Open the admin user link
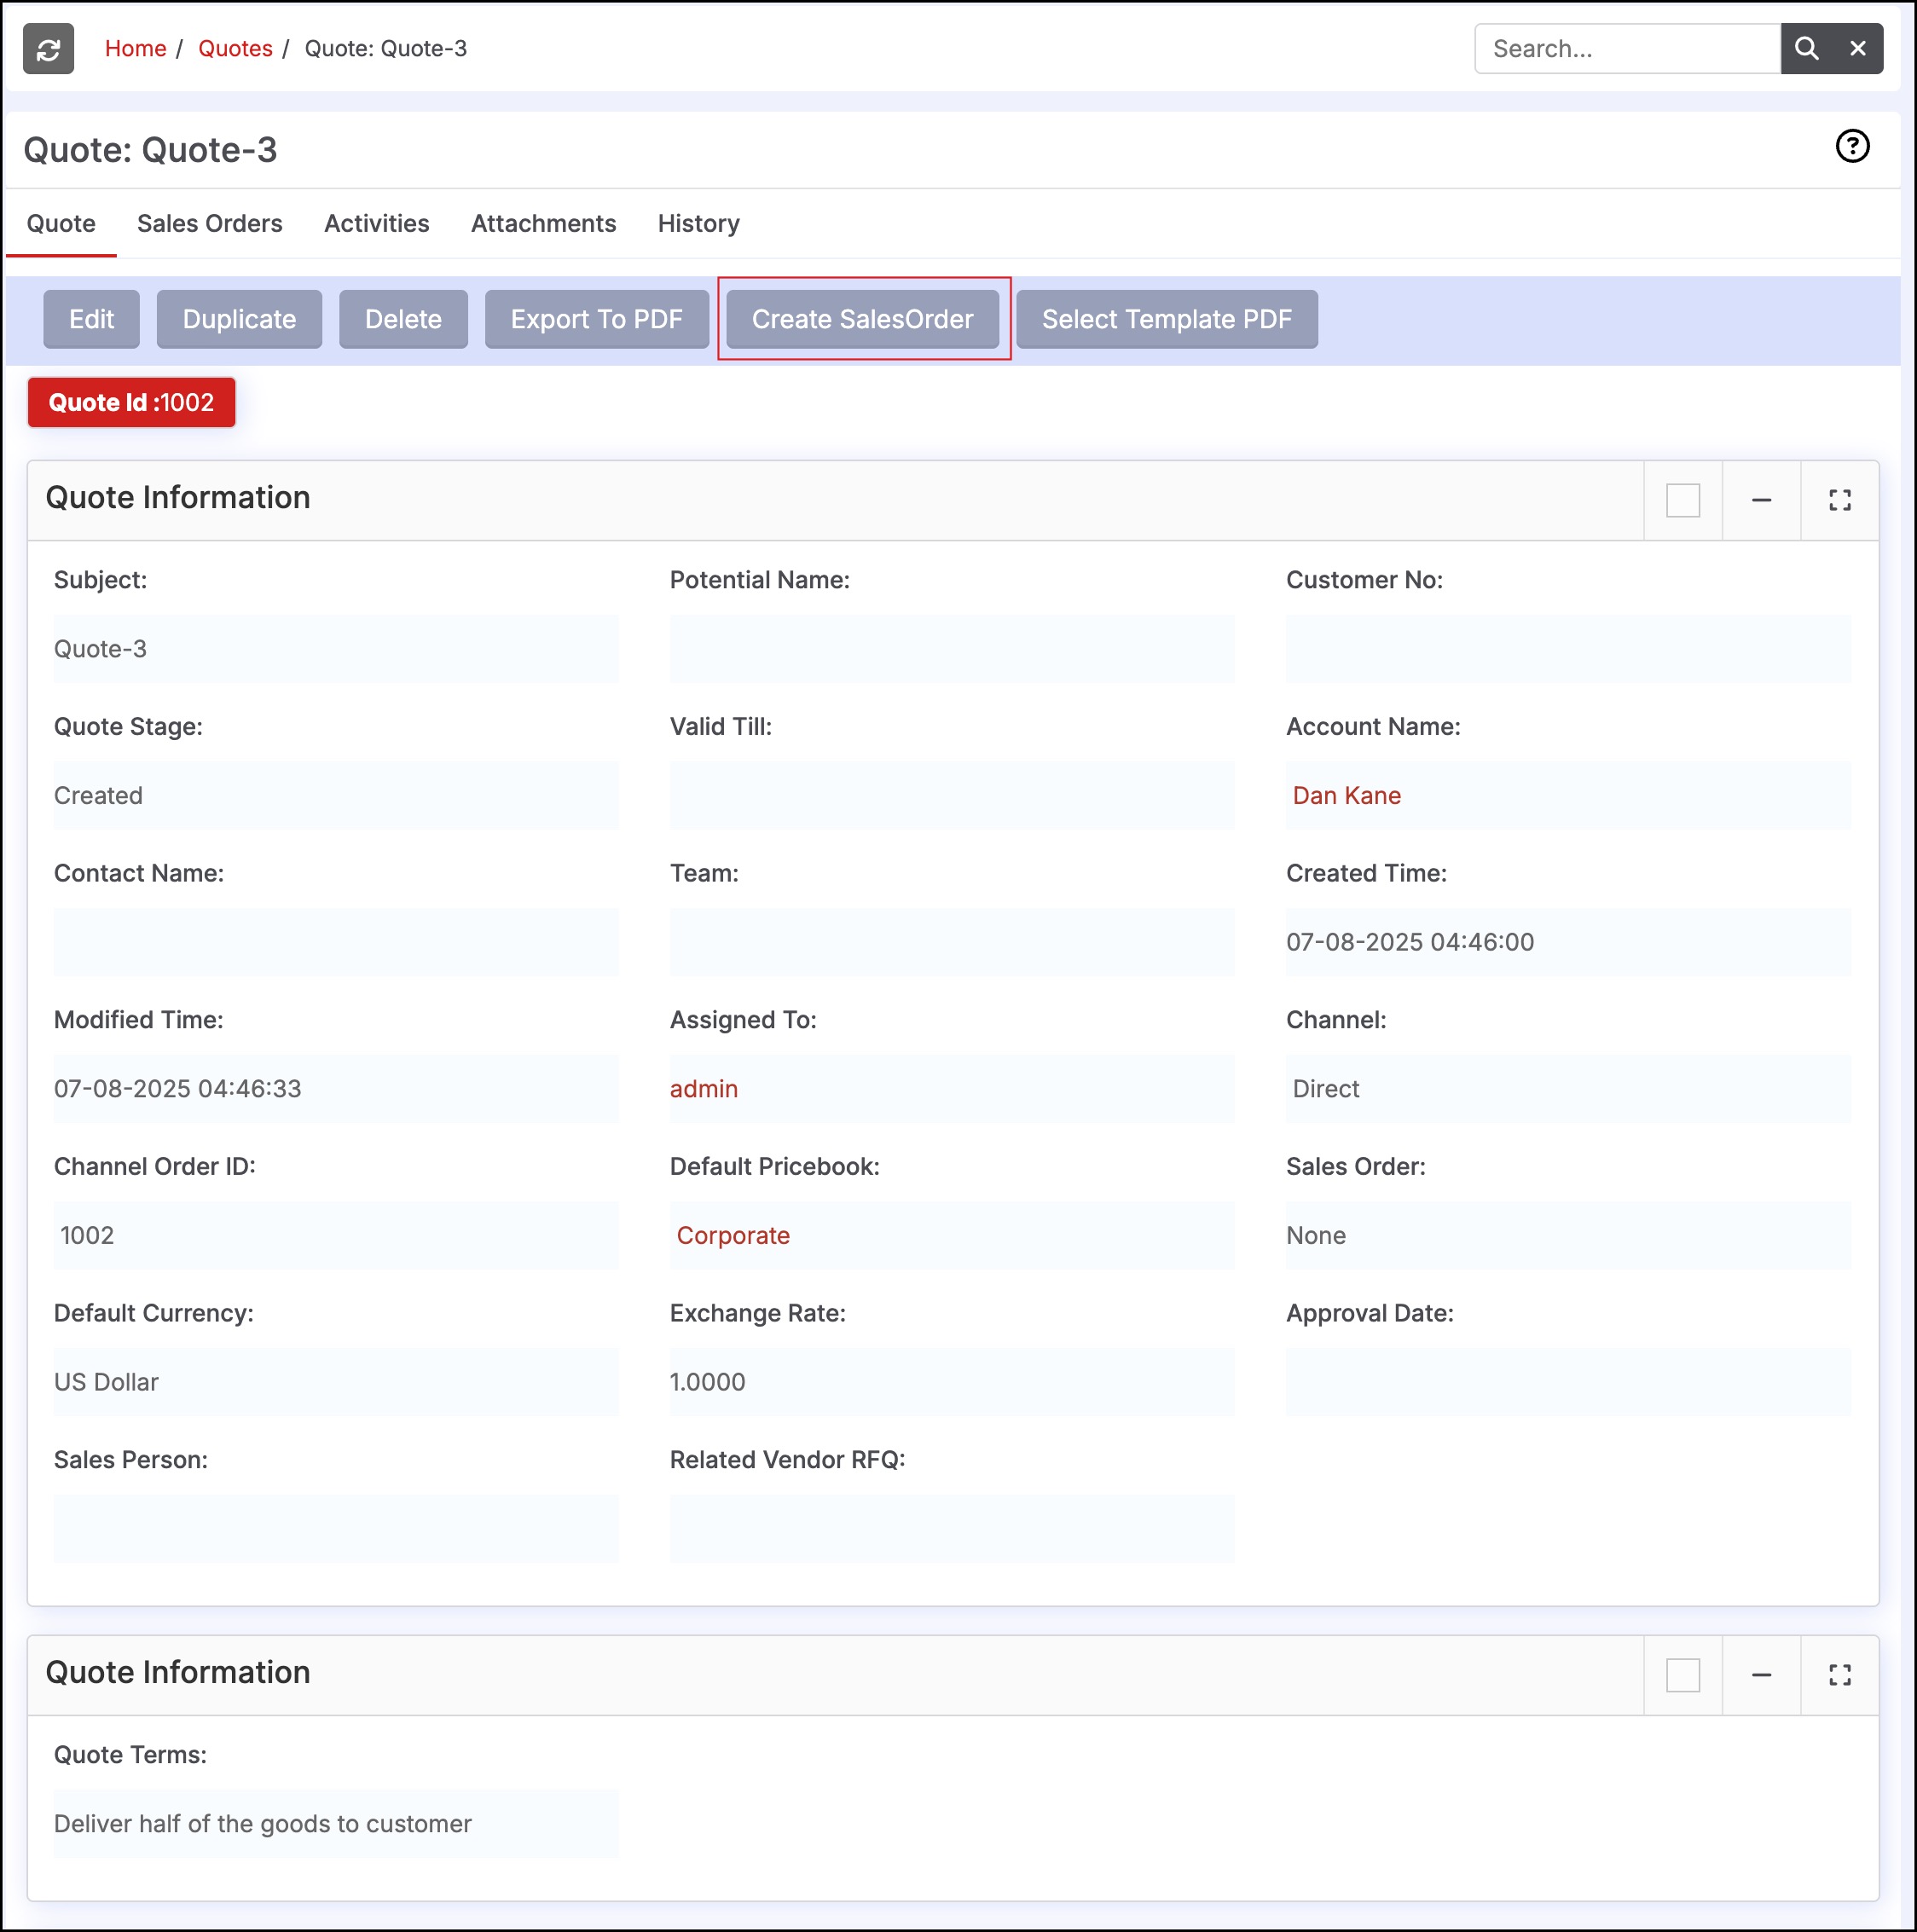The image size is (1917, 1932). coord(703,1088)
